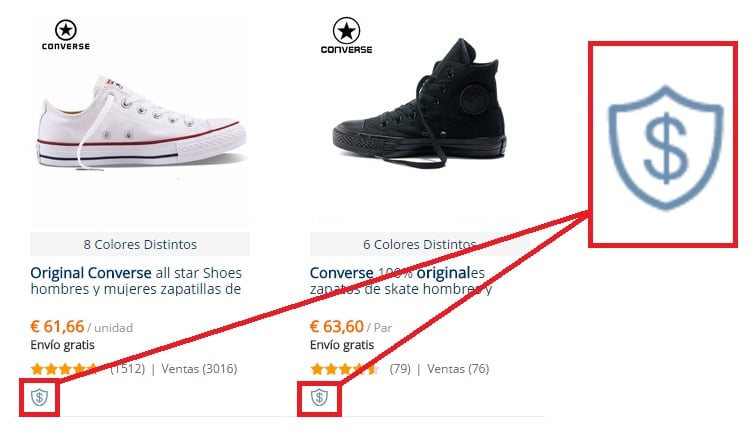This screenshot has width=753, height=436.
Task: Click the enlarged dollar shield icon
Action: coord(666,148)
